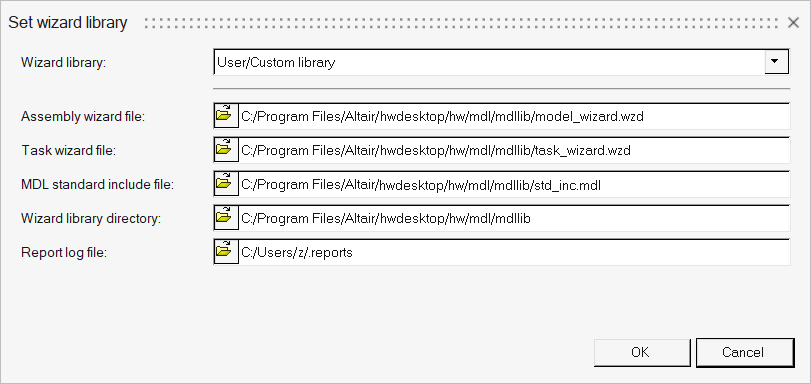Viewport: 811px width, 384px height.
Task: Click the "Wizard library:" label
Action: (x=63, y=63)
